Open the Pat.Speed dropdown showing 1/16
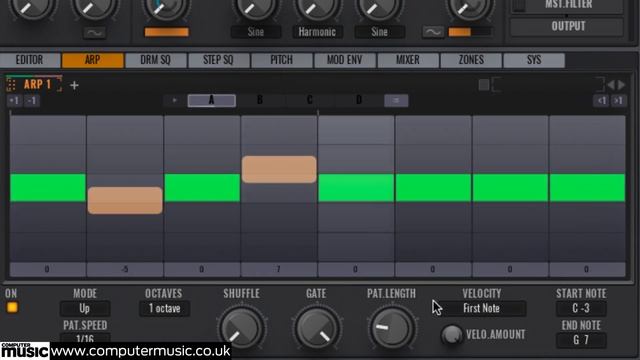 (85, 338)
